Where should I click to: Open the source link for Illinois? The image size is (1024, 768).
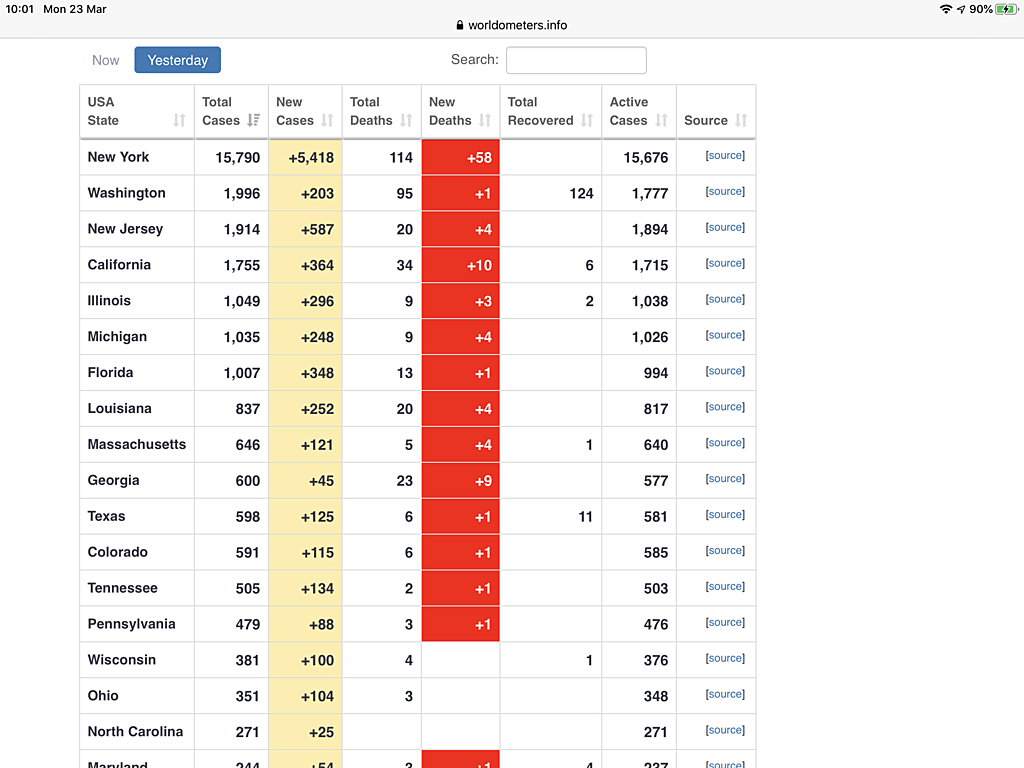pyautogui.click(x=725, y=299)
